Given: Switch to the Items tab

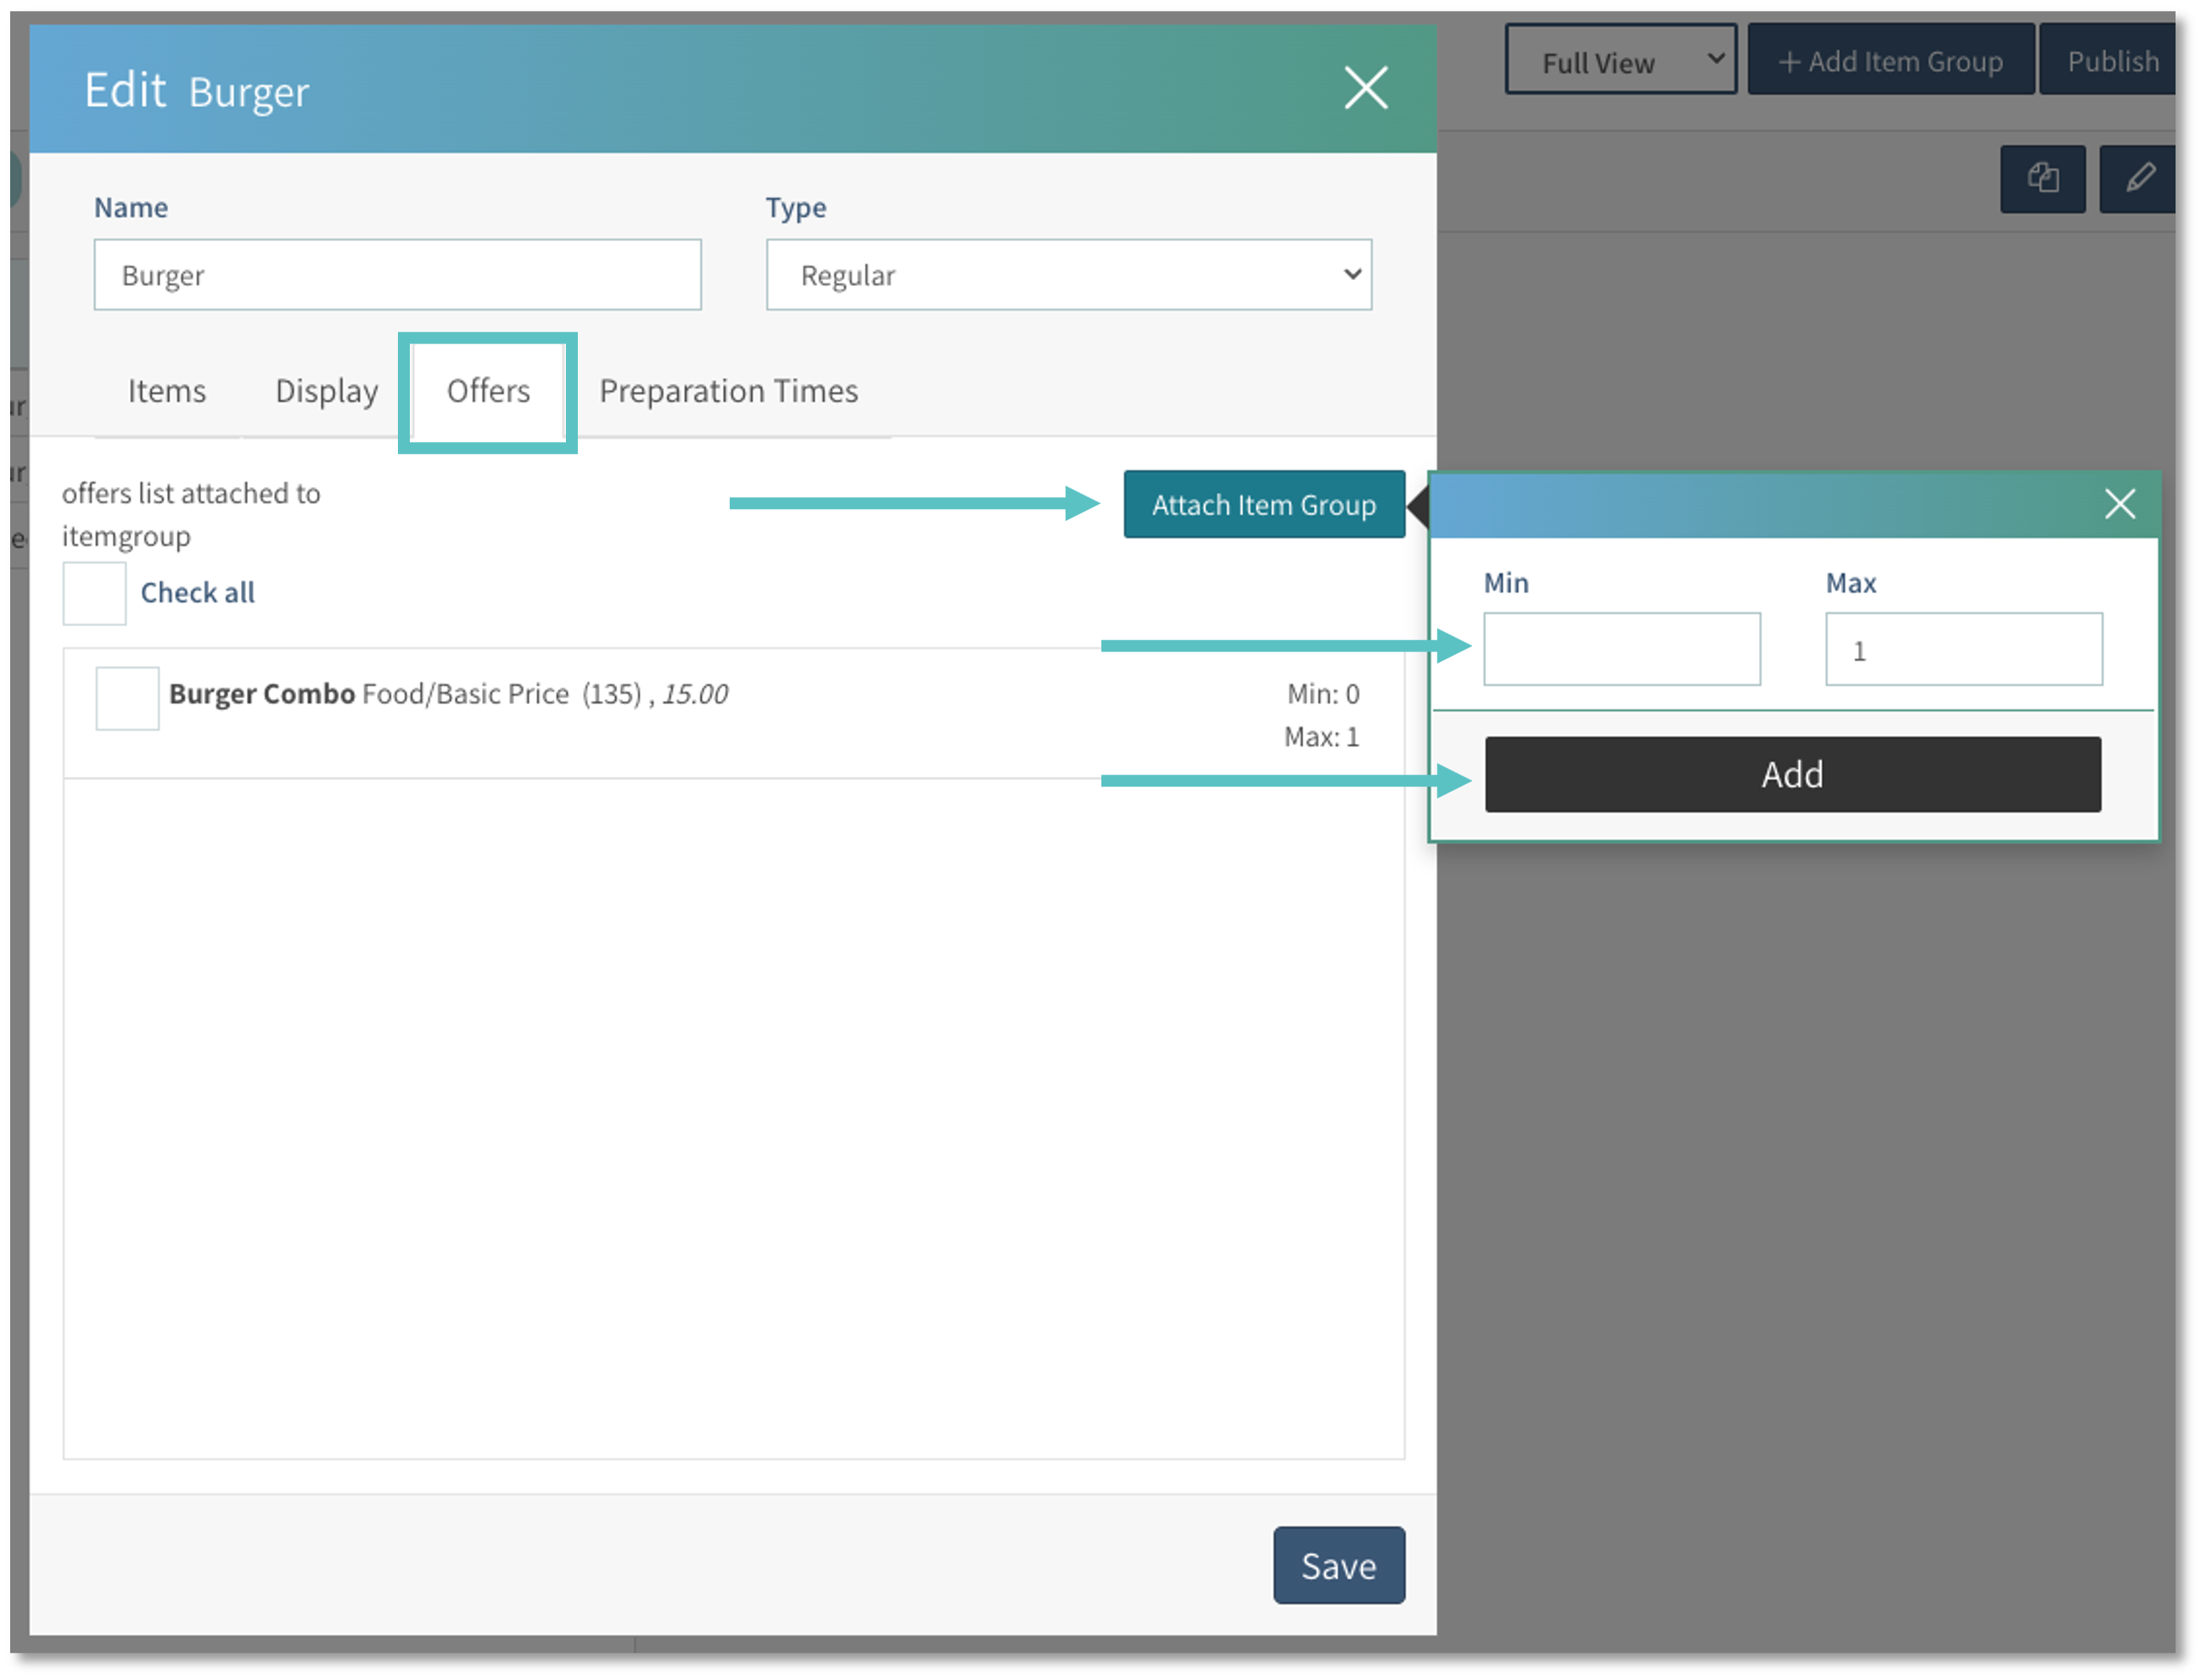Looking at the screenshot, I should (166, 391).
